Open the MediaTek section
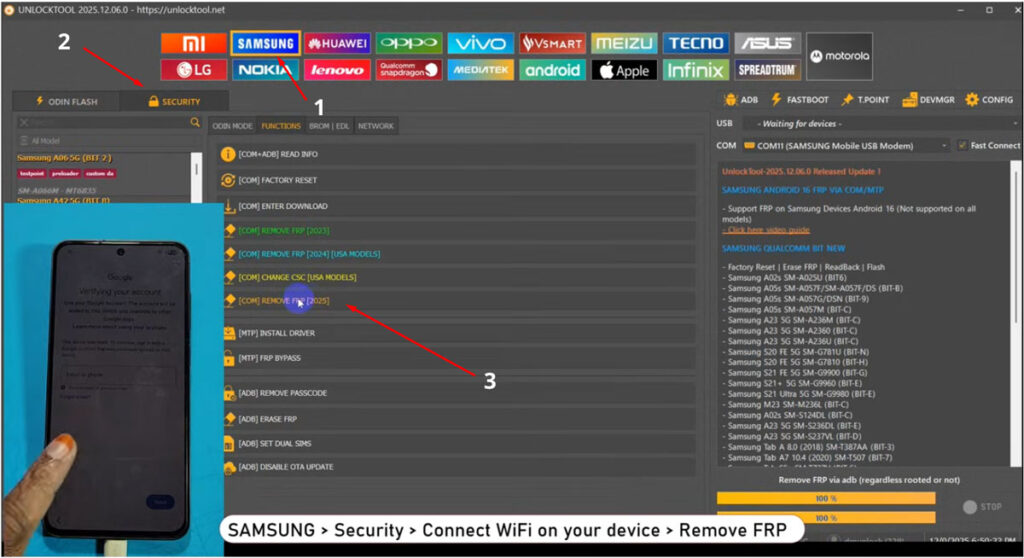This screenshot has height=558, width=1024. [481, 70]
